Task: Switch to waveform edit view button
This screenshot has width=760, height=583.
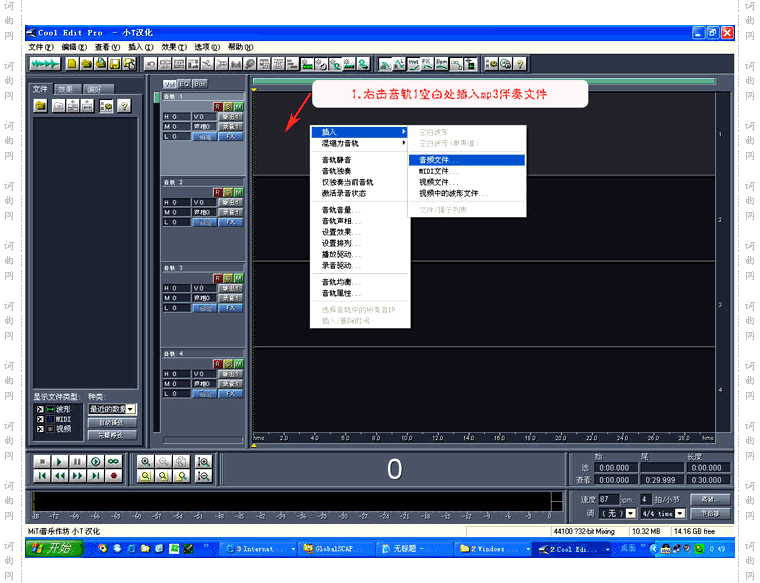Action: pyautogui.click(x=45, y=64)
